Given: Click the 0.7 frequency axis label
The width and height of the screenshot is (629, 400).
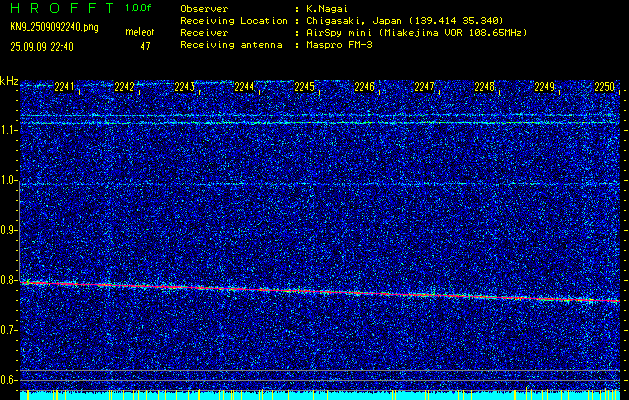Looking at the screenshot, I should (x=9, y=330).
